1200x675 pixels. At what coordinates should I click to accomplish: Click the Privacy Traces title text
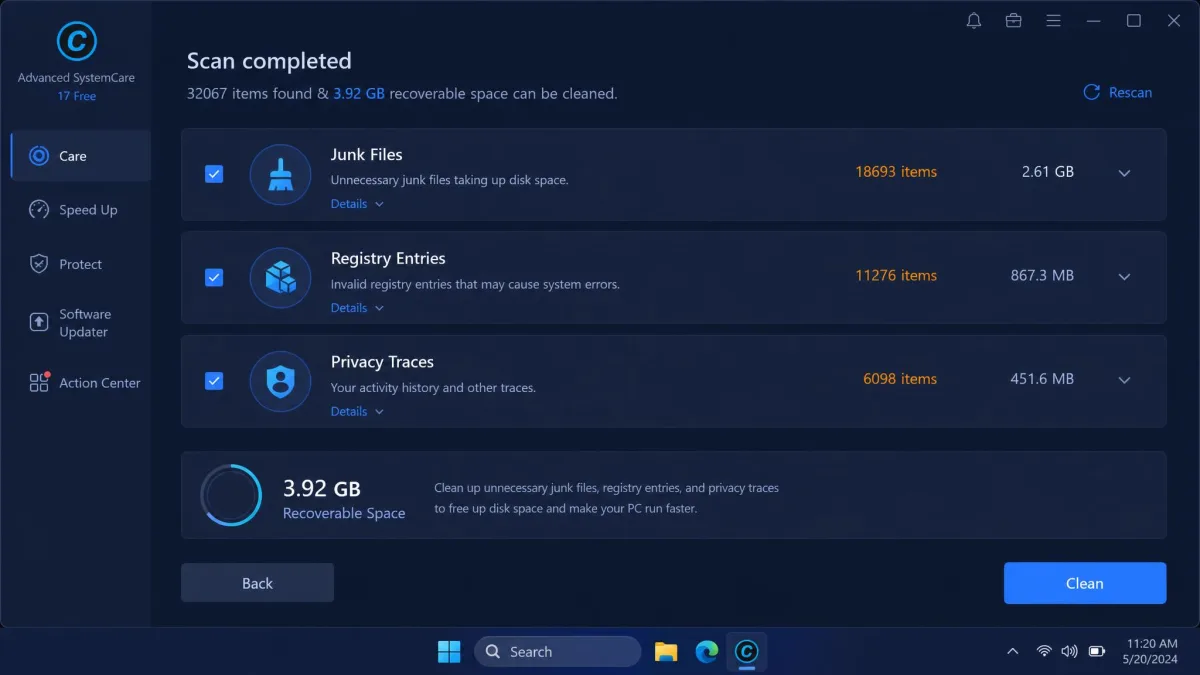coord(382,362)
